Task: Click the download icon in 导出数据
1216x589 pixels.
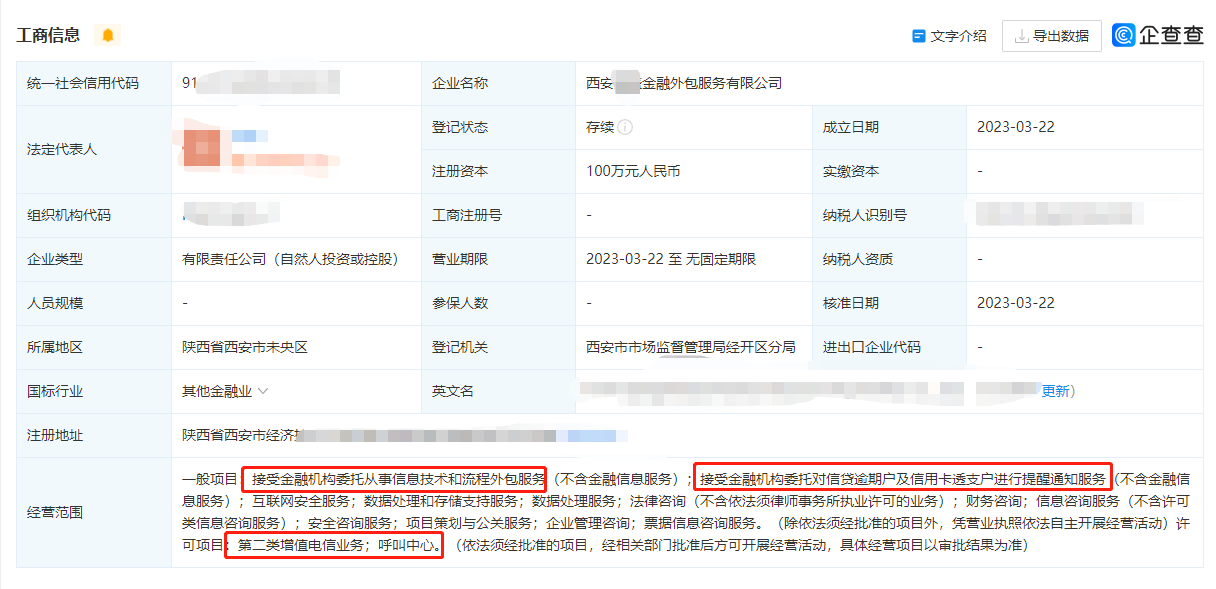Action: pyautogui.click(x=1021, y=36)
